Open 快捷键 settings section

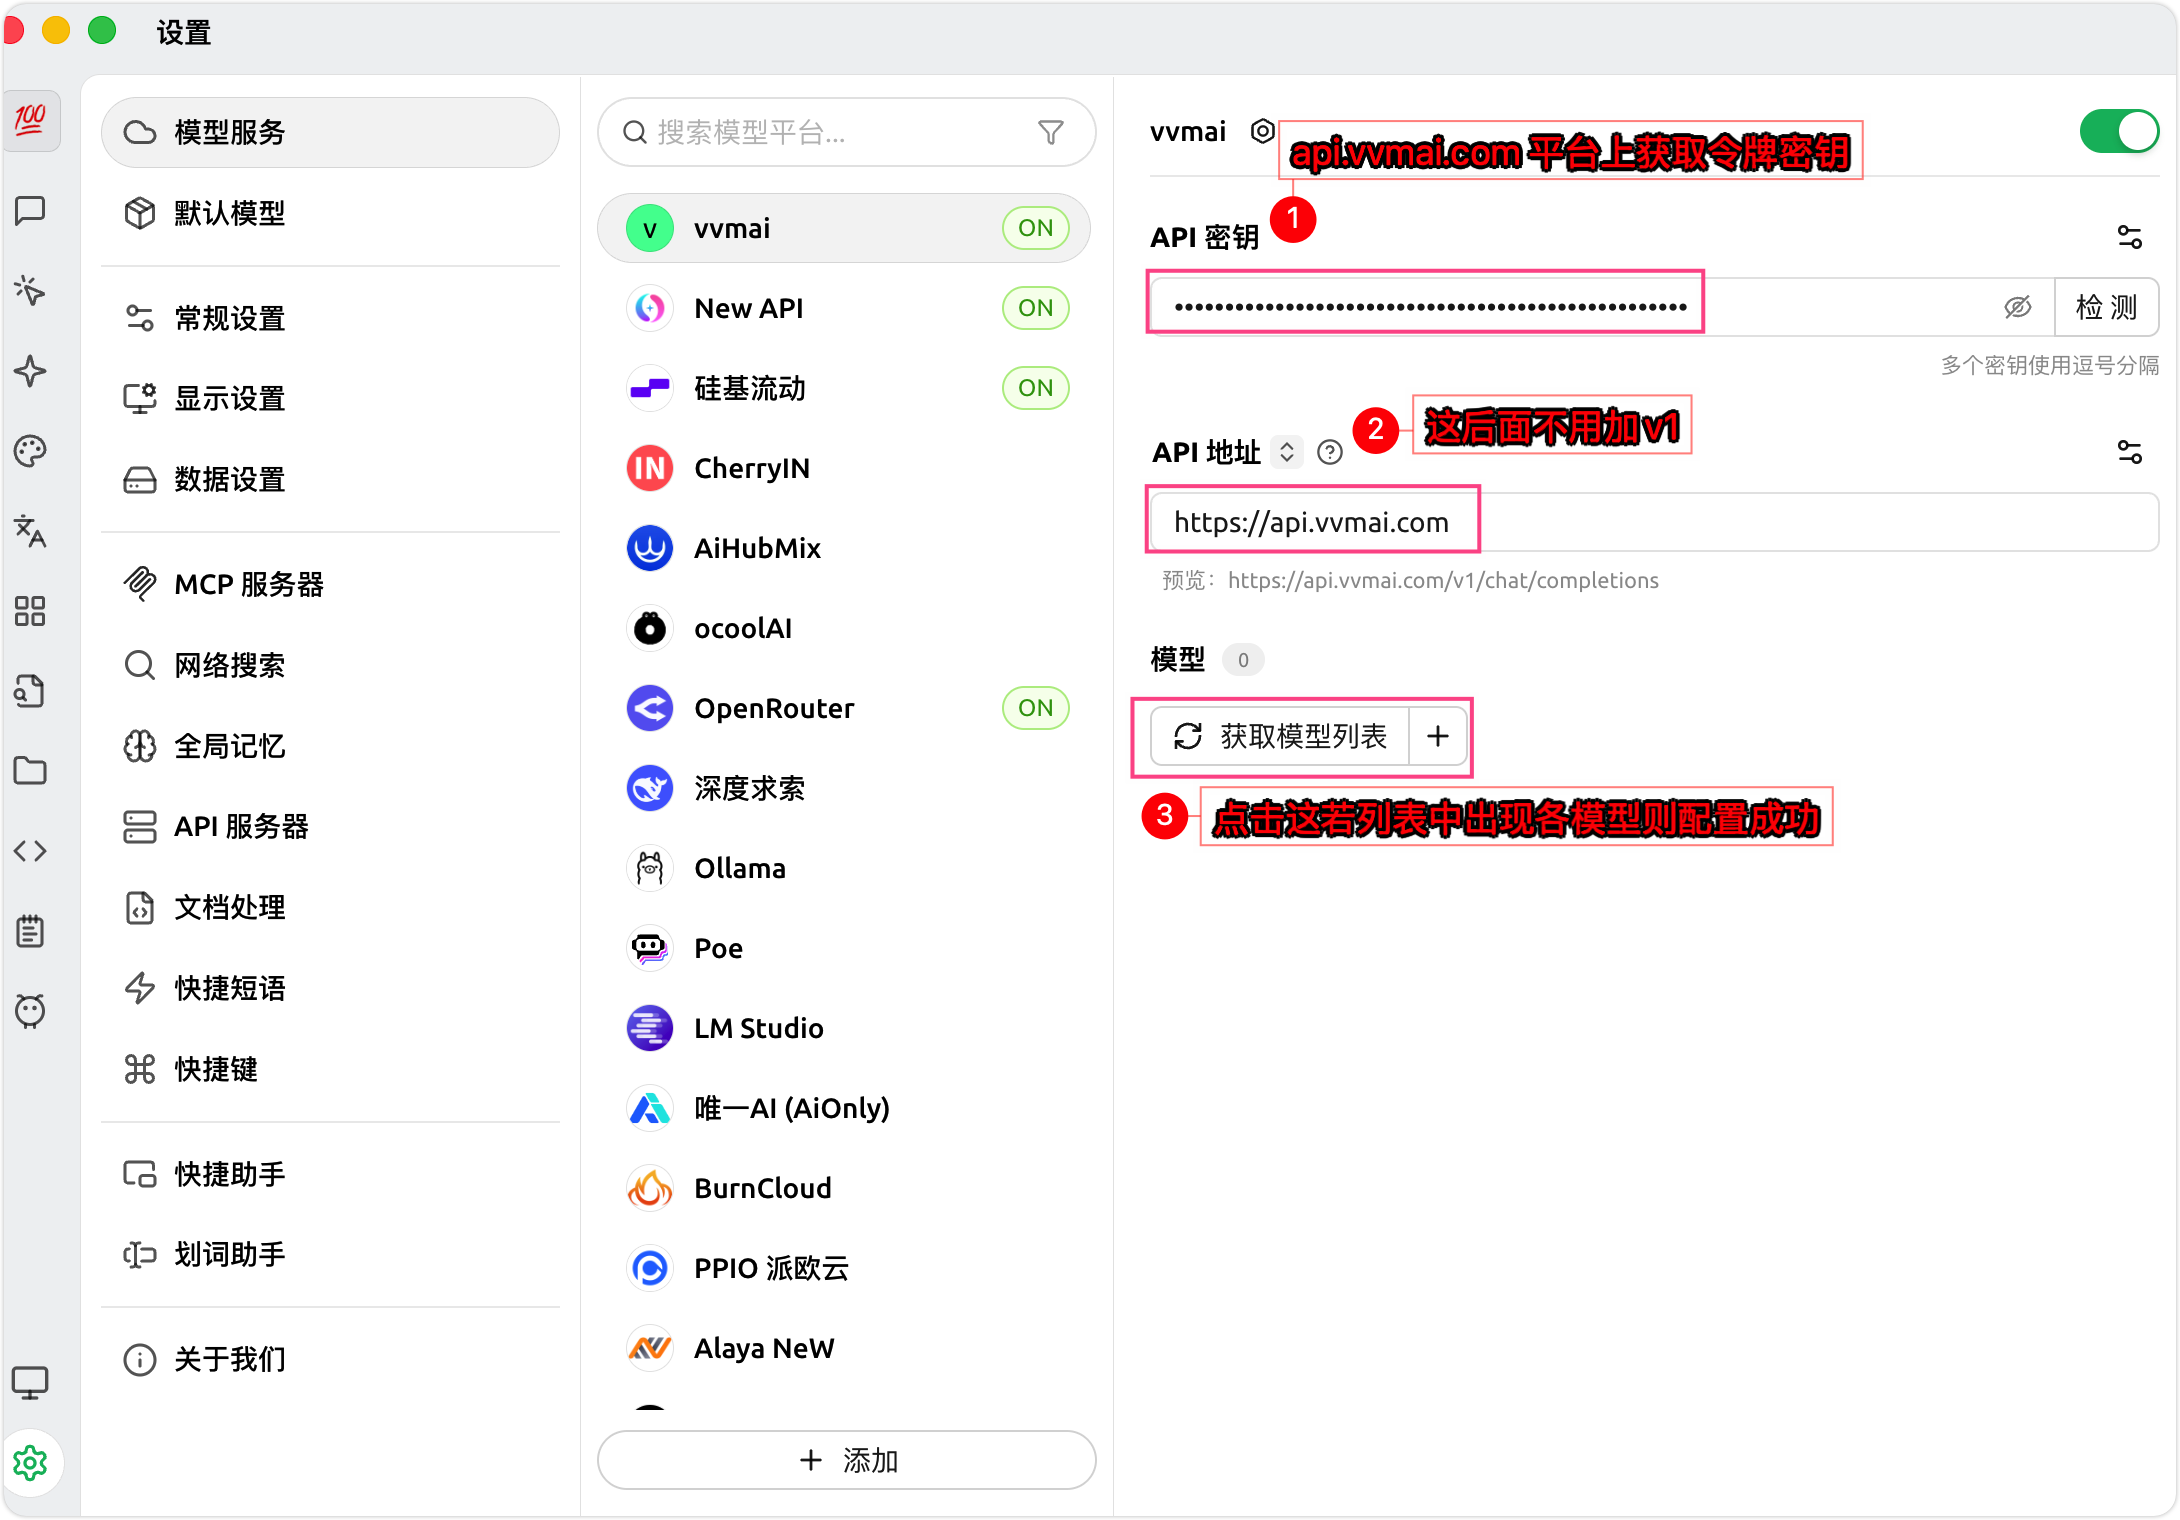[330, 1069]
